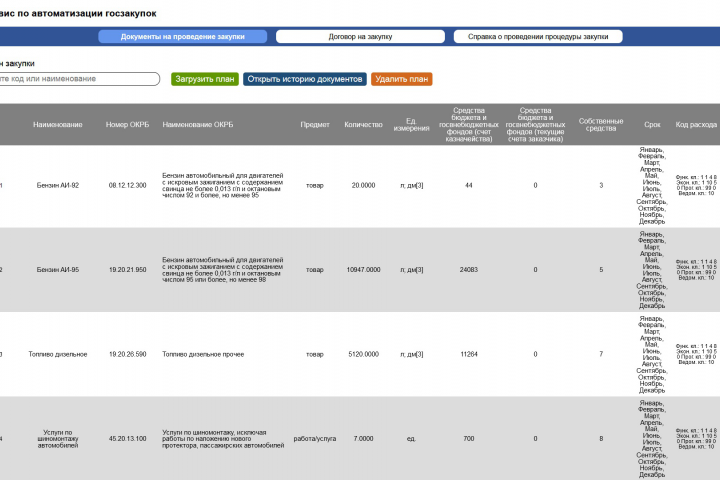Click the Ед. измерения column header
This screenshot has width=720, height=480.
[x=411, y=124]
